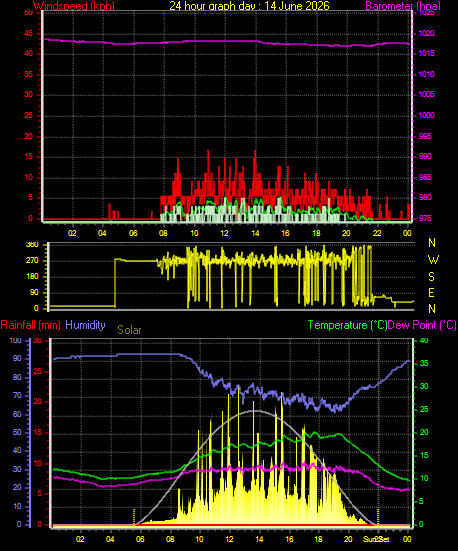Click the 12 hour label below the solar graph
458x551 pixels.
coord(229,539)
